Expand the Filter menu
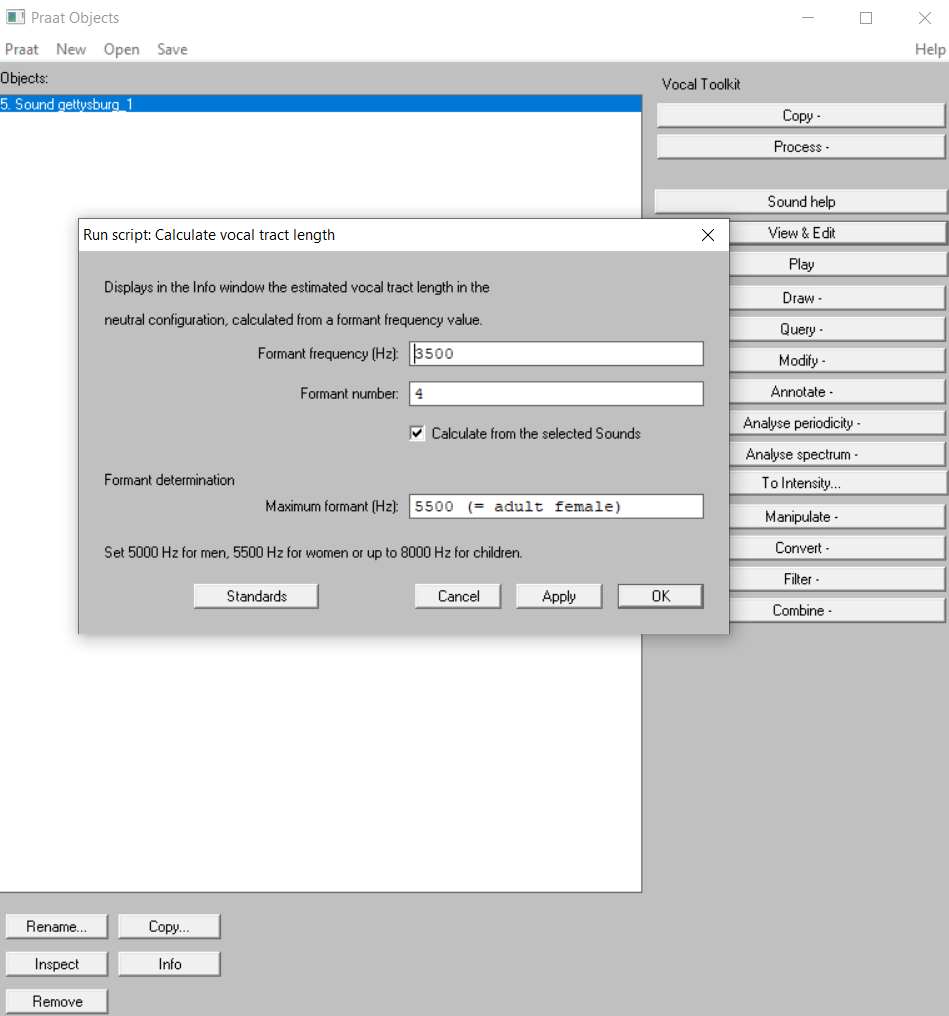The image size is (949, 1016). [x=838, y=579]
